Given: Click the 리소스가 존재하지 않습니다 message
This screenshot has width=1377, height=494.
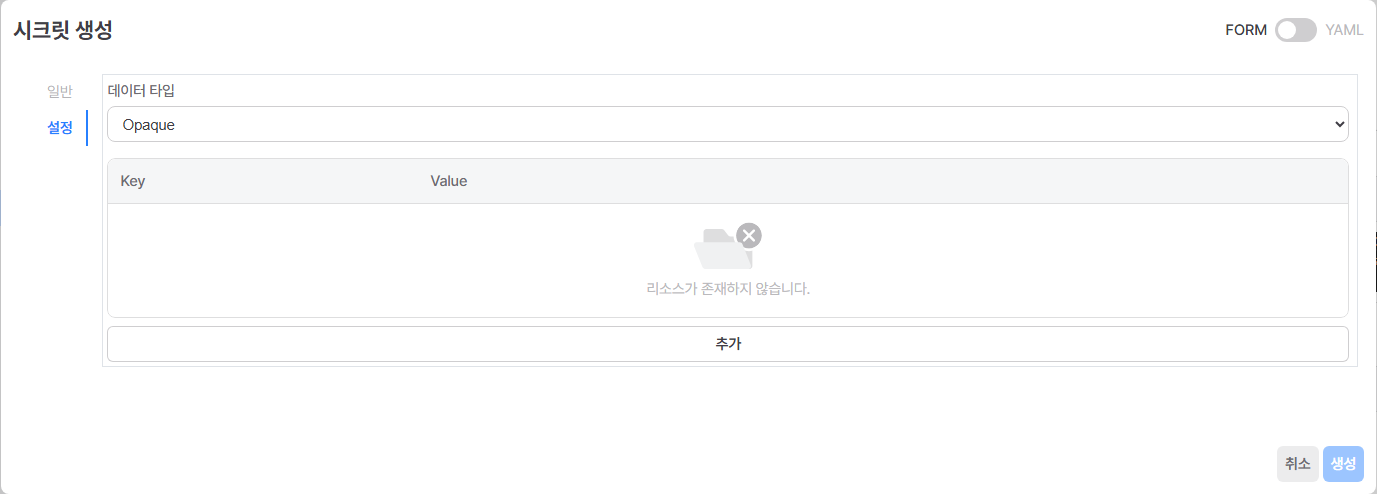Looking at the screenshot, I should point(728,289).
